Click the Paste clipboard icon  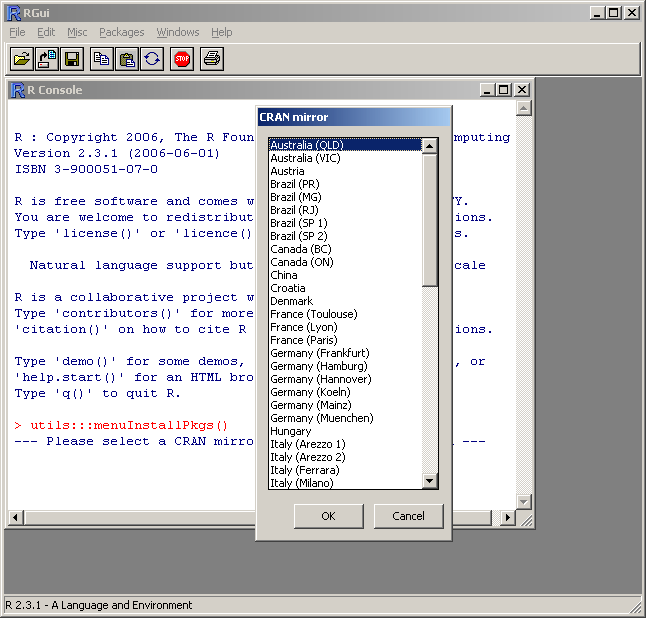(127, 59)
